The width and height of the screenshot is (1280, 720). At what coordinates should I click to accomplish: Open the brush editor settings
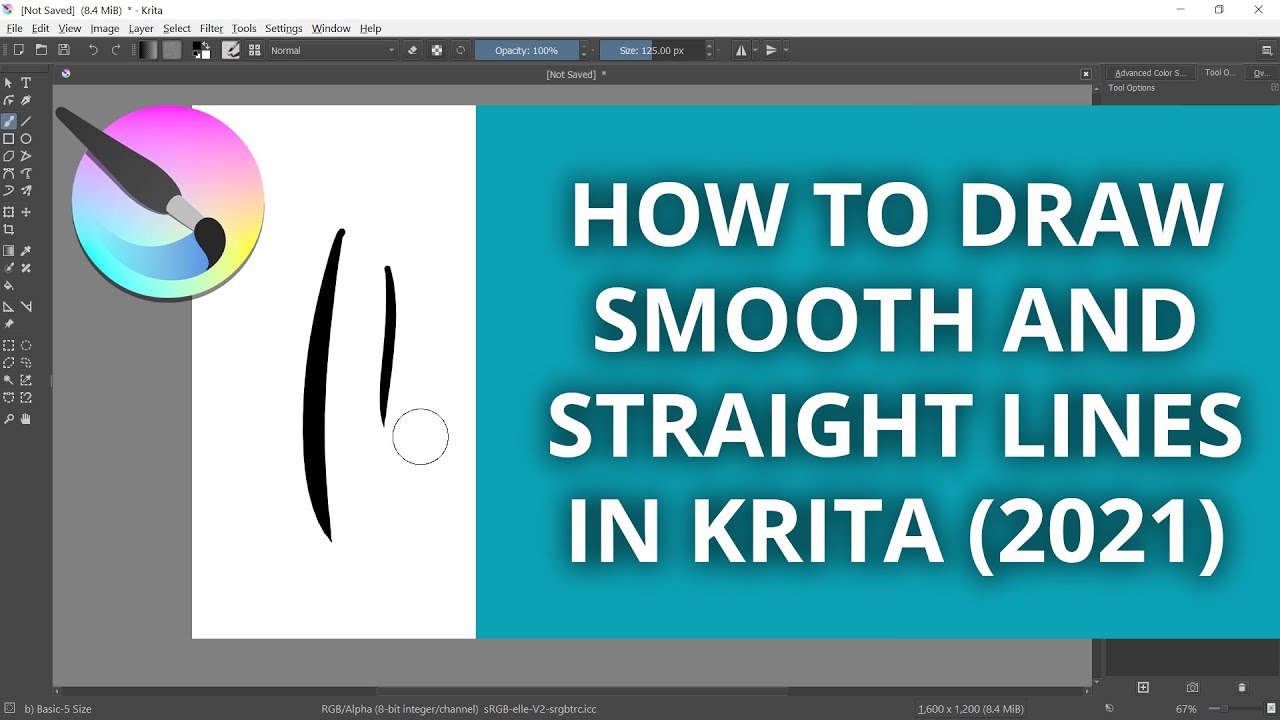pos(230,50)
